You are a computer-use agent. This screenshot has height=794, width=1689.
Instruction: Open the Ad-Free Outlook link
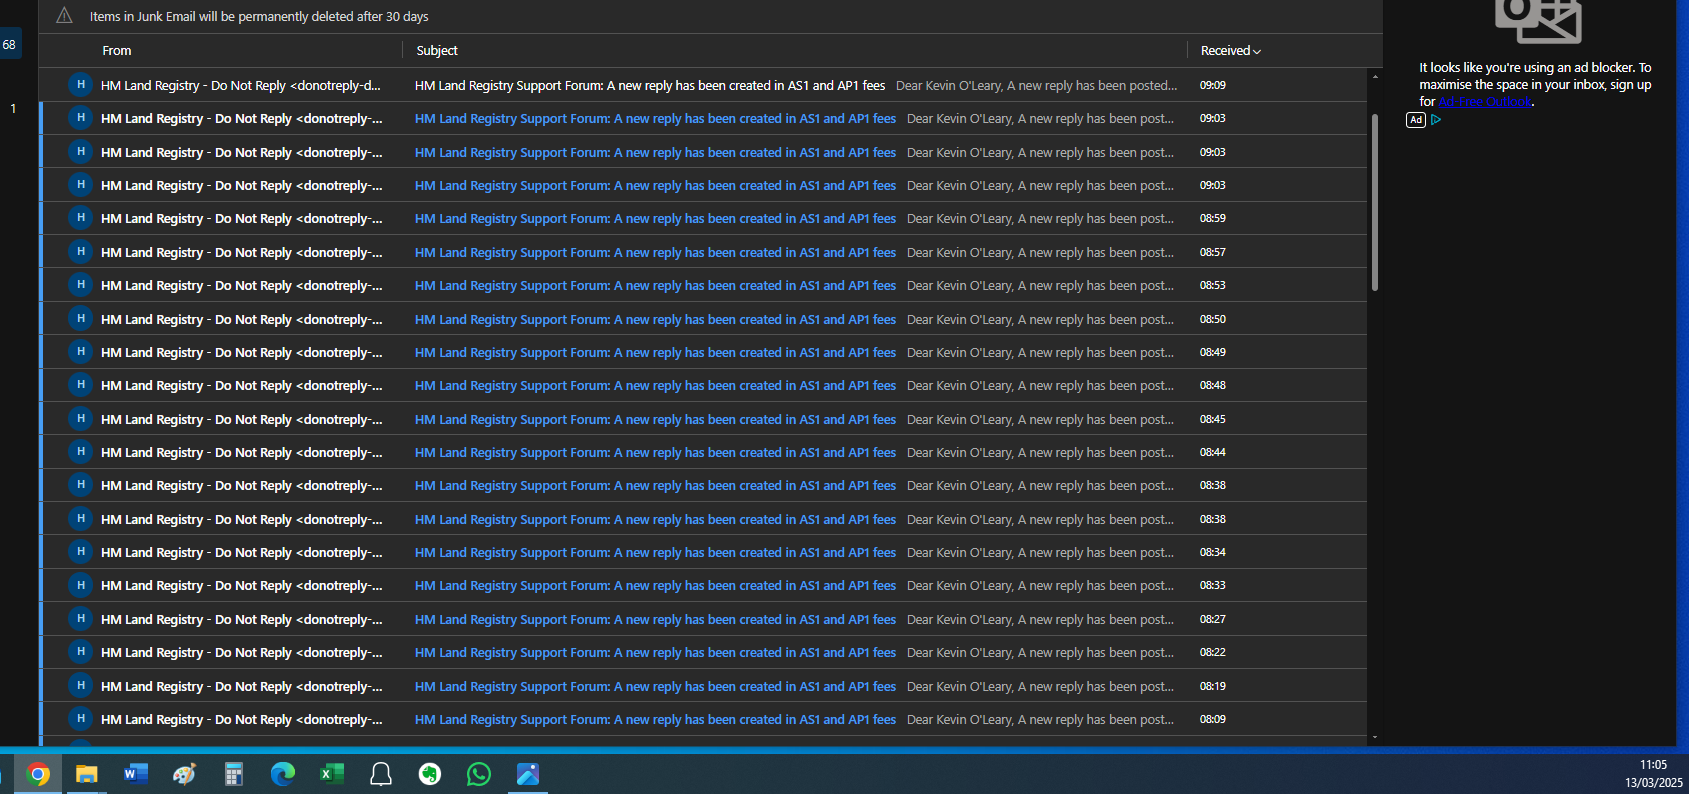(1484, 102)
